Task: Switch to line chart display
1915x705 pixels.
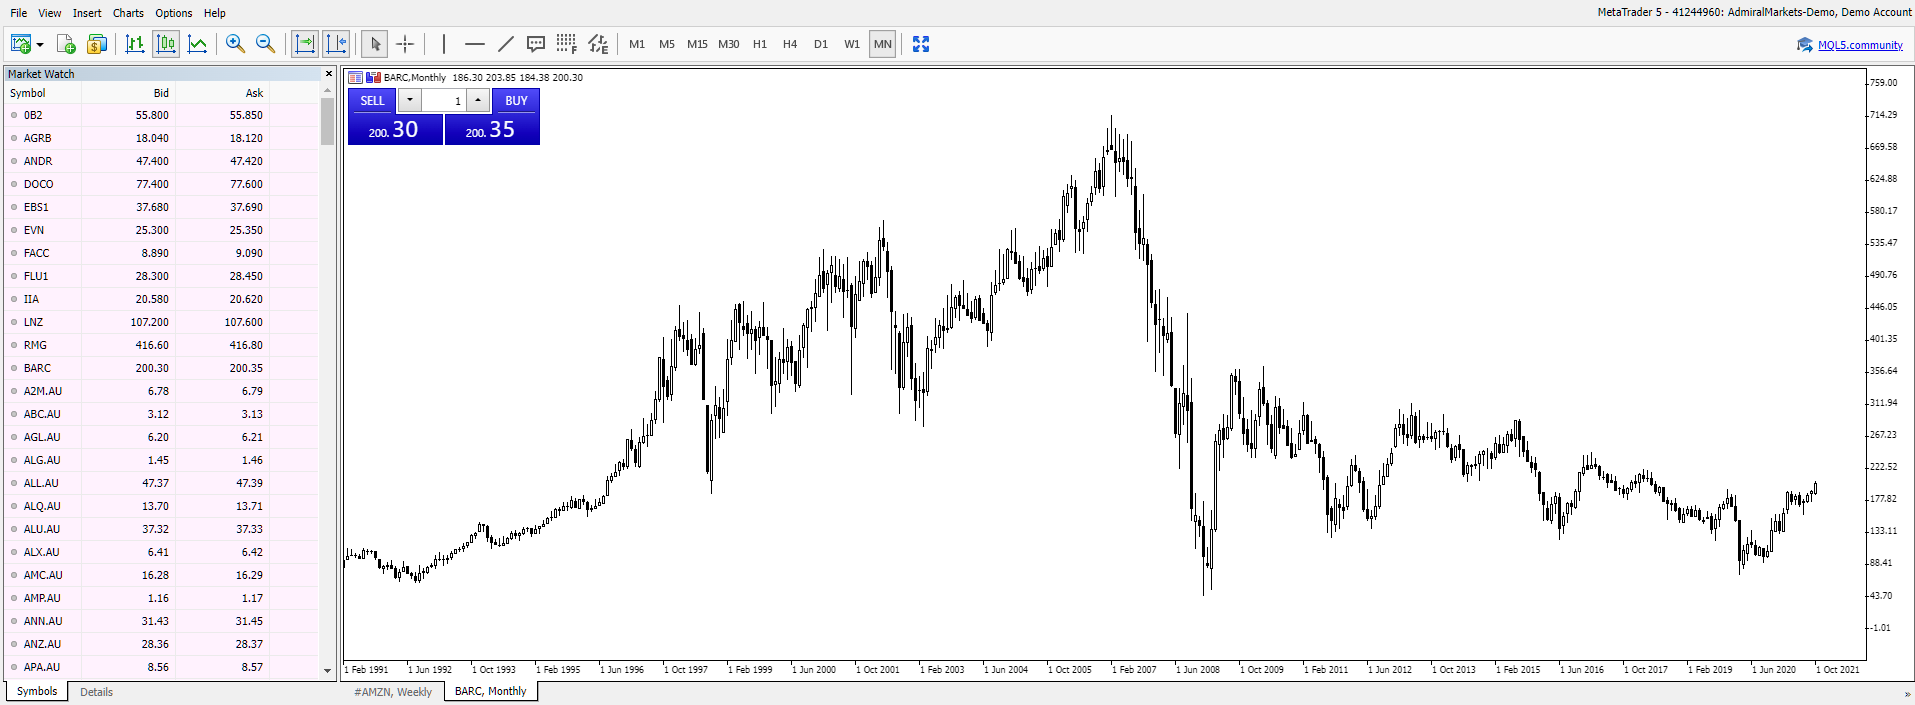Action: (197, 44)
